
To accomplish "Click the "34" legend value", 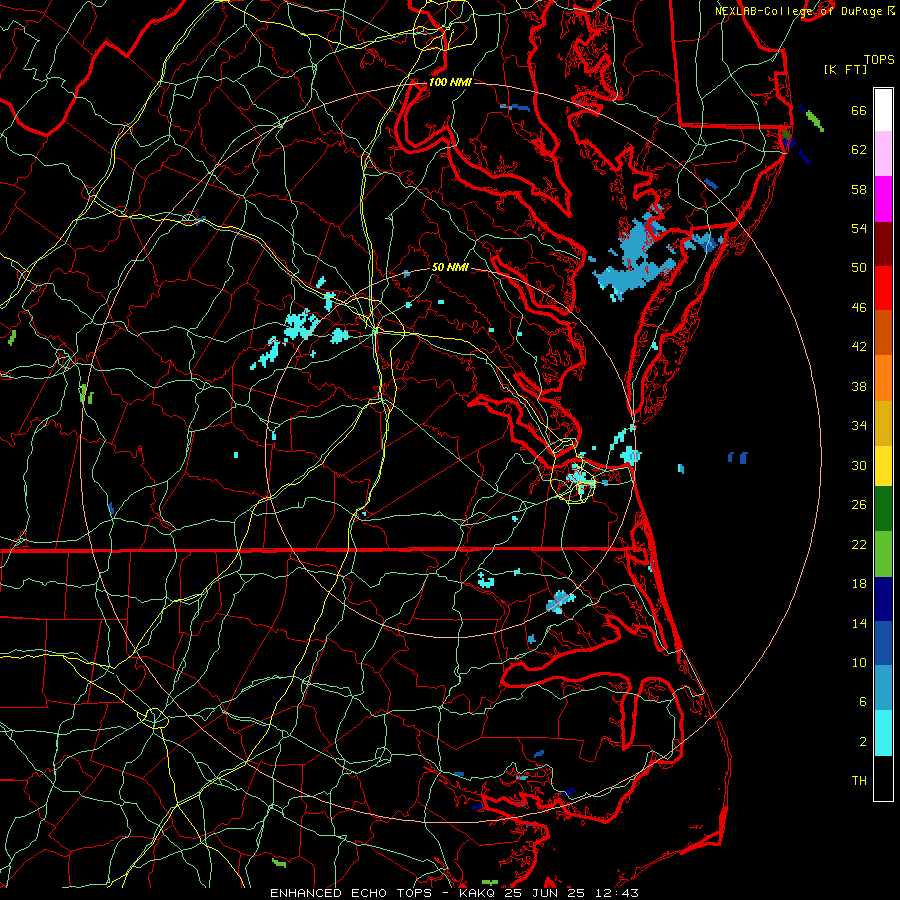I will [x=859, y=426].
